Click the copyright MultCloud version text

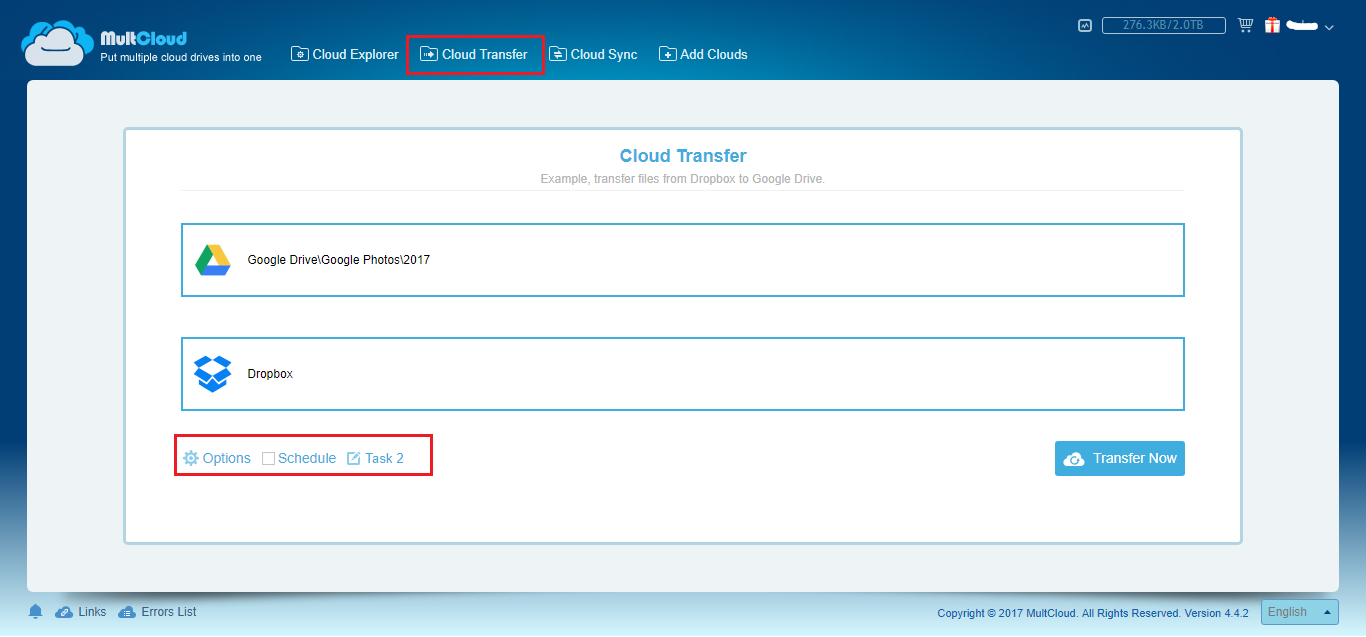1093,613
